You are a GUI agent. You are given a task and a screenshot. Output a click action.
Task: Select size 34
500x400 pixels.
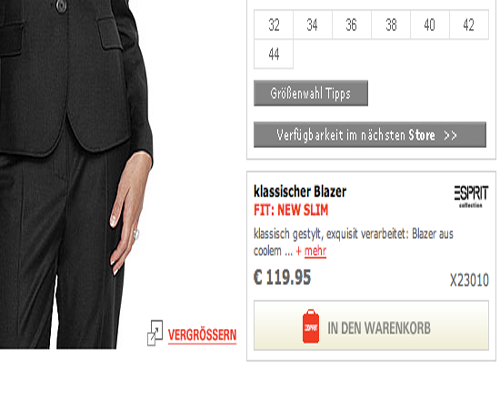click(313, 25)
